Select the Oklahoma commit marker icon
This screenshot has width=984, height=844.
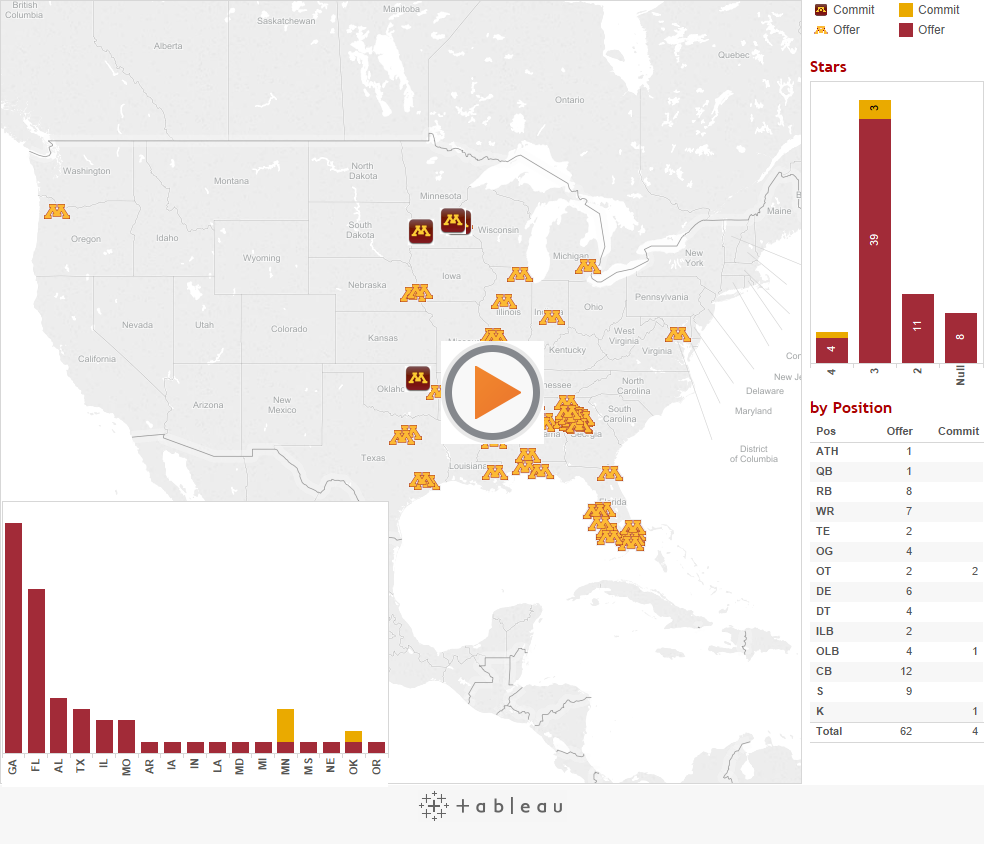pos(418,378)
